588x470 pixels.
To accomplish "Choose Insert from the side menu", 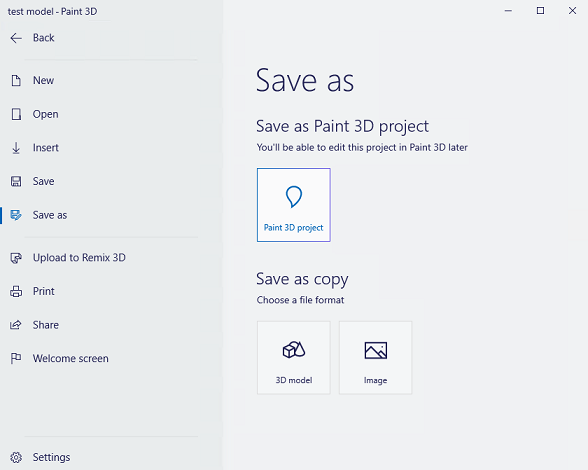I will tap(46, 148).
